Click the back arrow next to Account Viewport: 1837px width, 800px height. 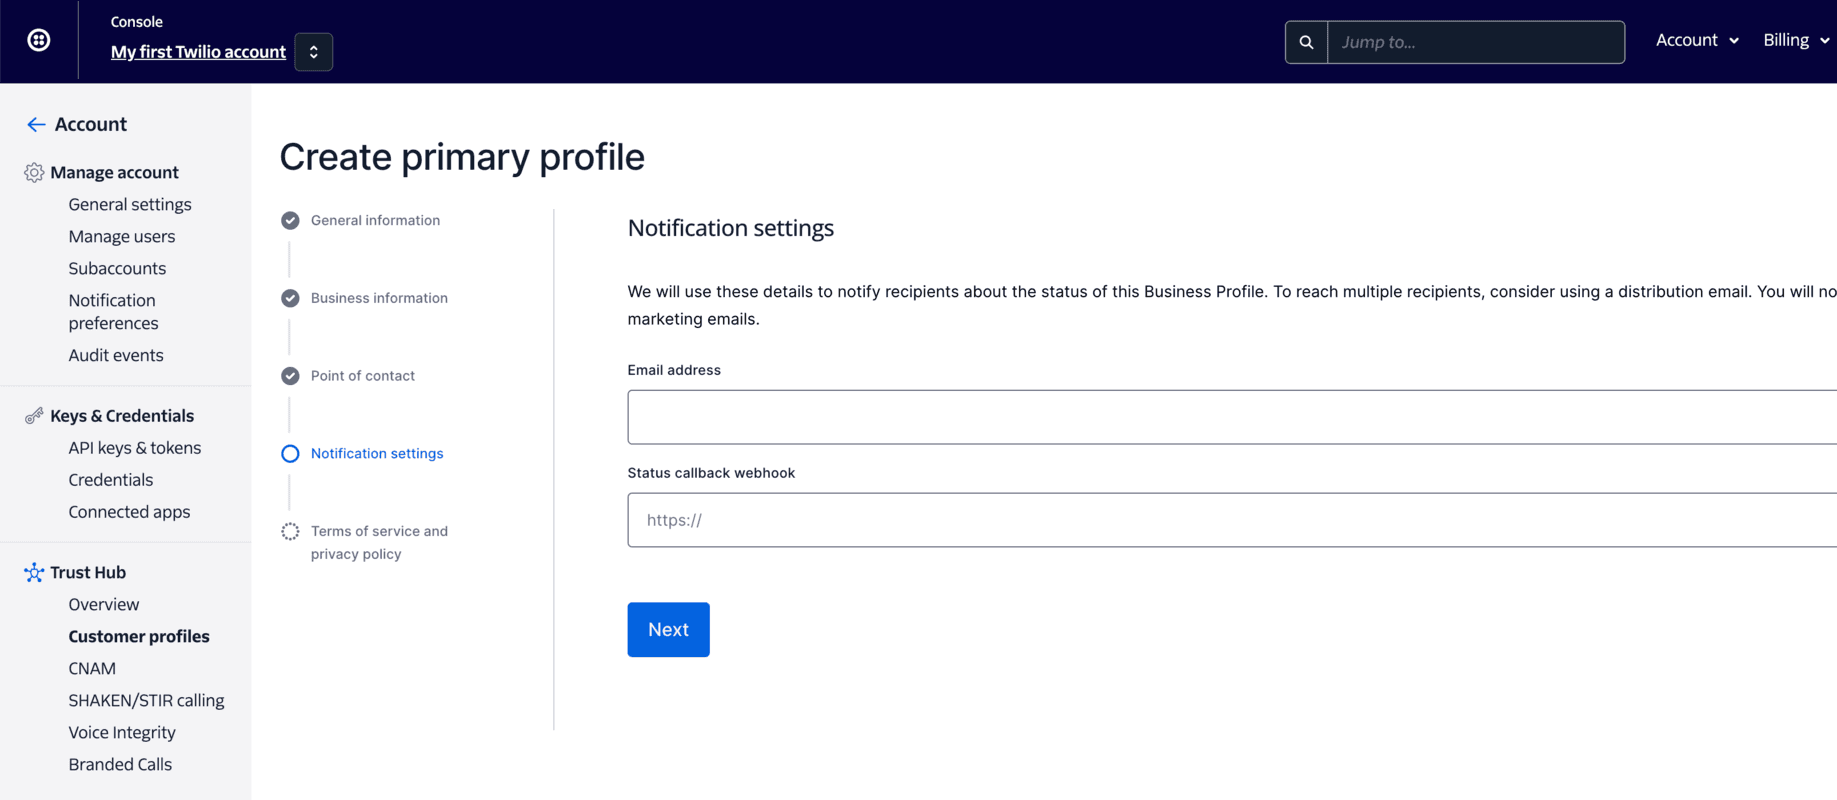pyautogui.click(x=36, y=124)
